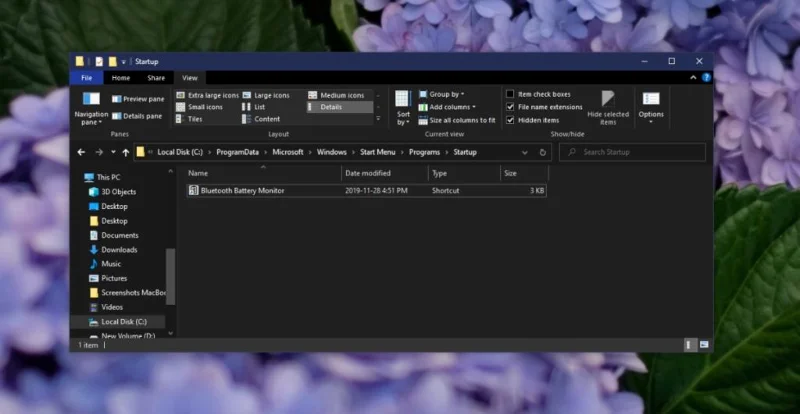800x414 pixels.
Task: Sort by the Size column
Action: [524, 174]
